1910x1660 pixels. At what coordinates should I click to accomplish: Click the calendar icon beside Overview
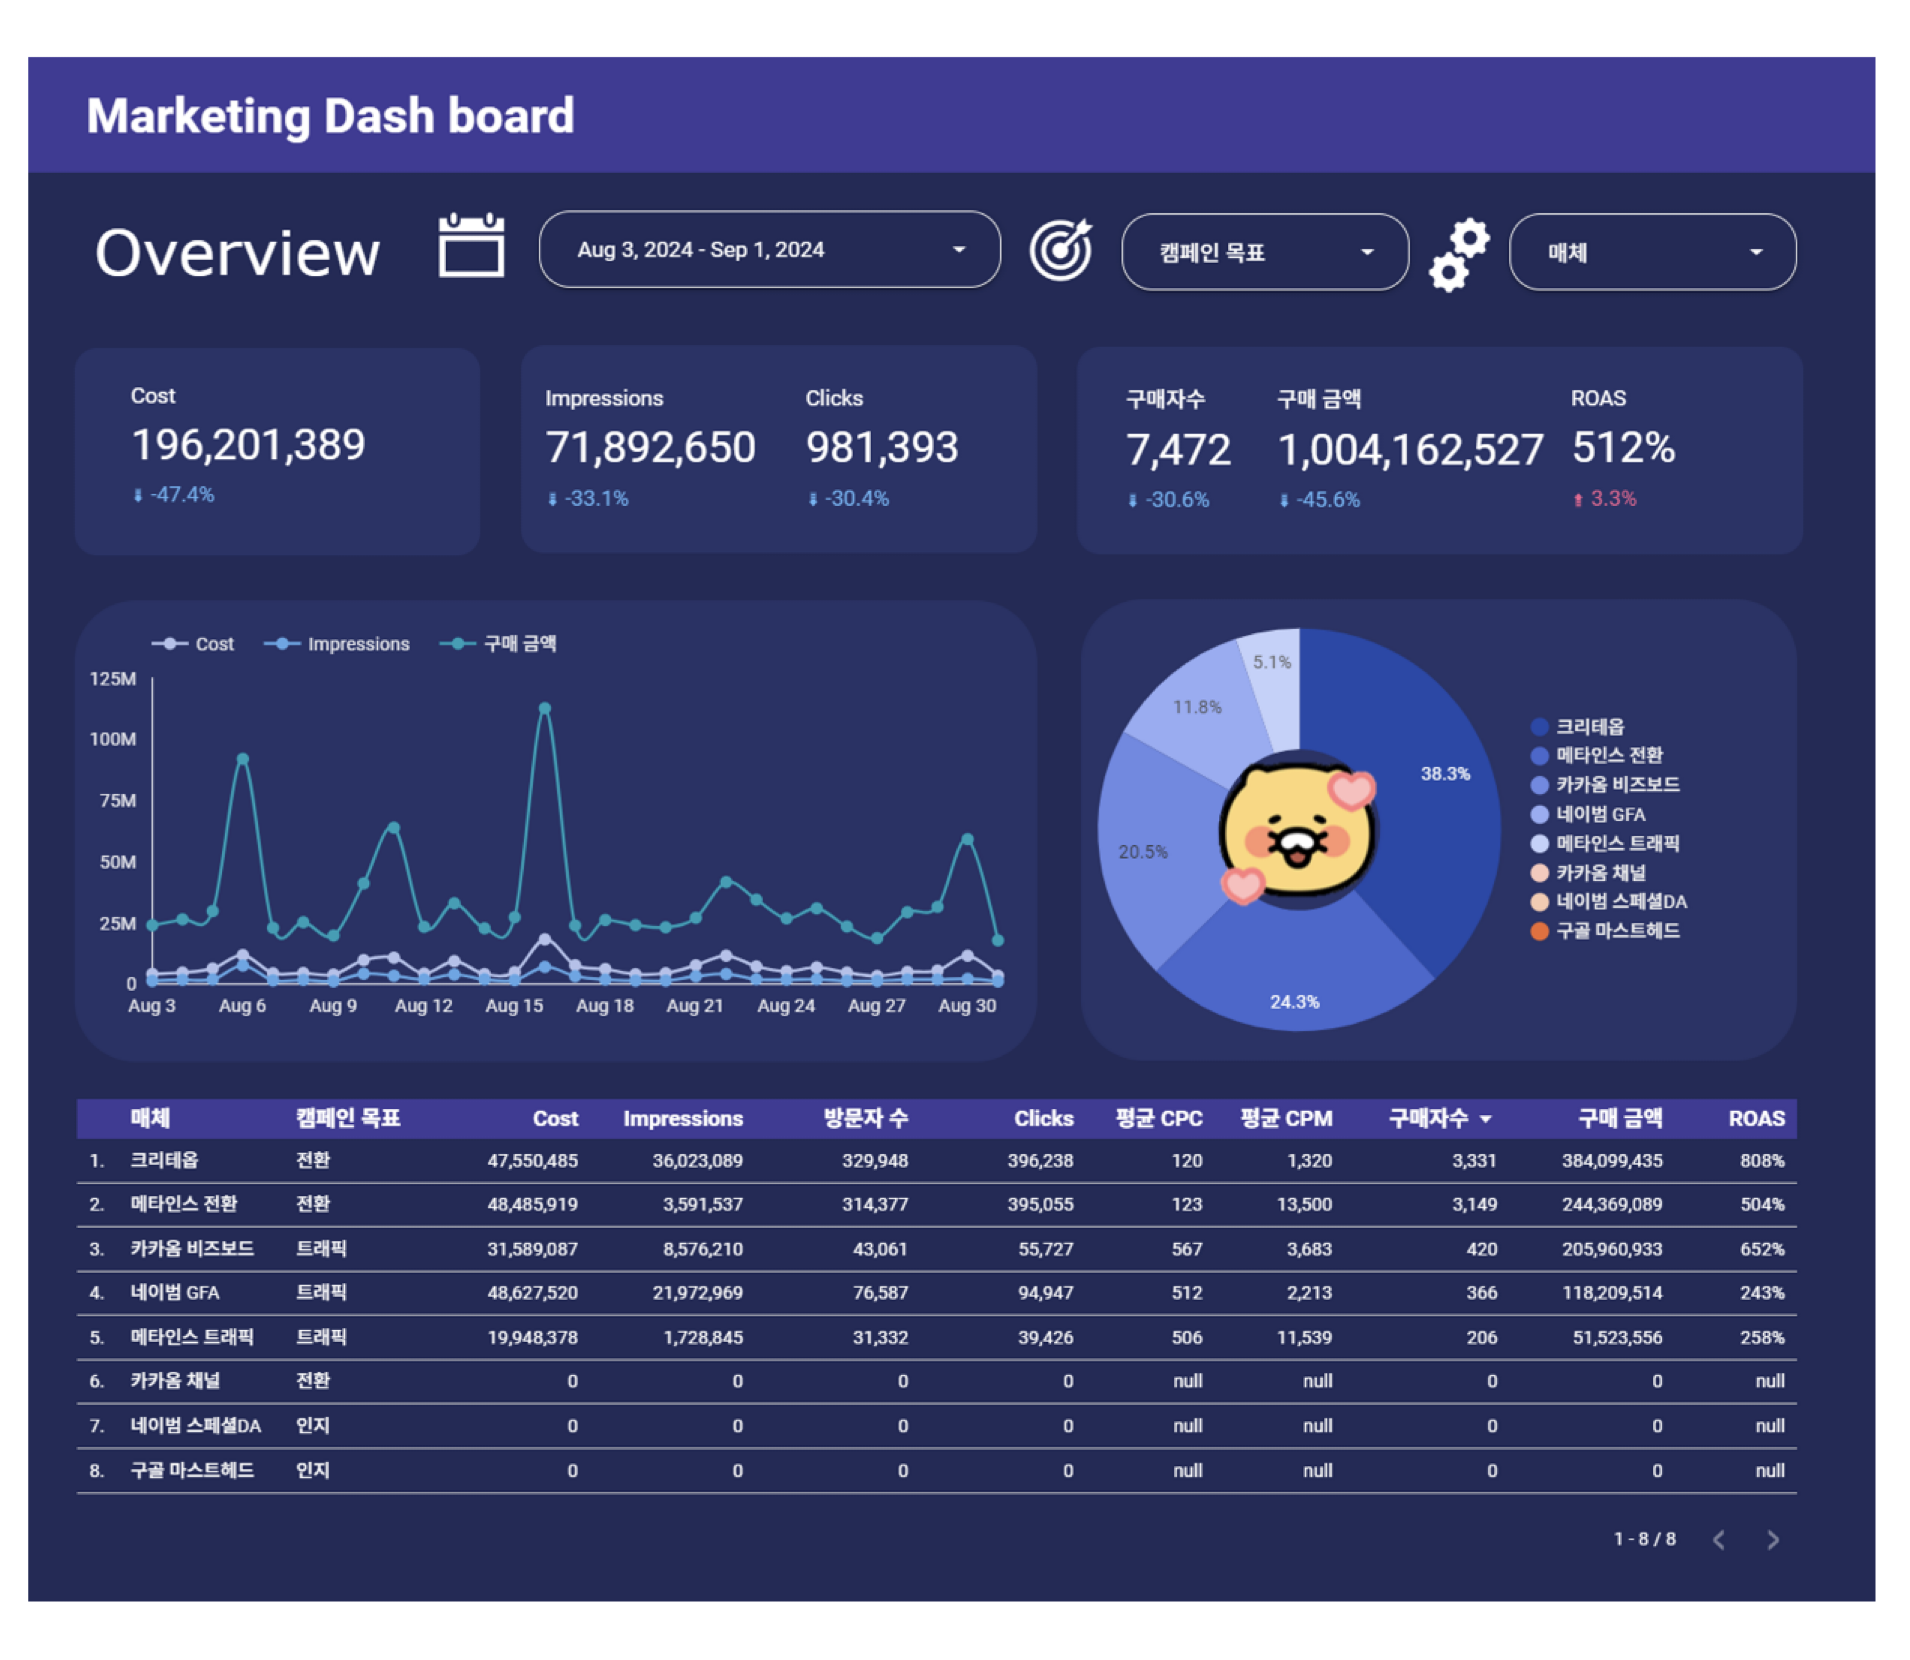click(x=471, y=245)
